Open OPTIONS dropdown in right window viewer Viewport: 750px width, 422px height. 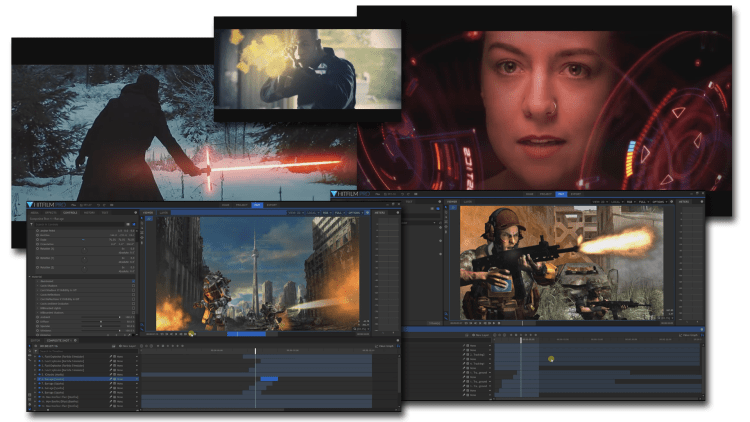coord(660,202)
